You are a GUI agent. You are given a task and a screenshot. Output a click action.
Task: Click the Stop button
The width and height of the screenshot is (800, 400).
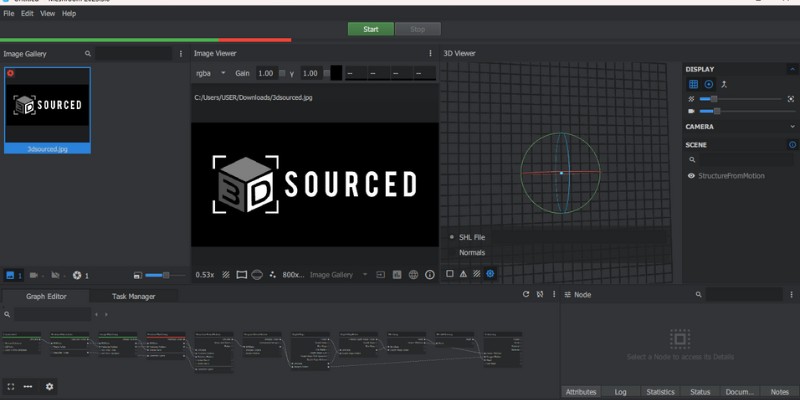[417, 29]
